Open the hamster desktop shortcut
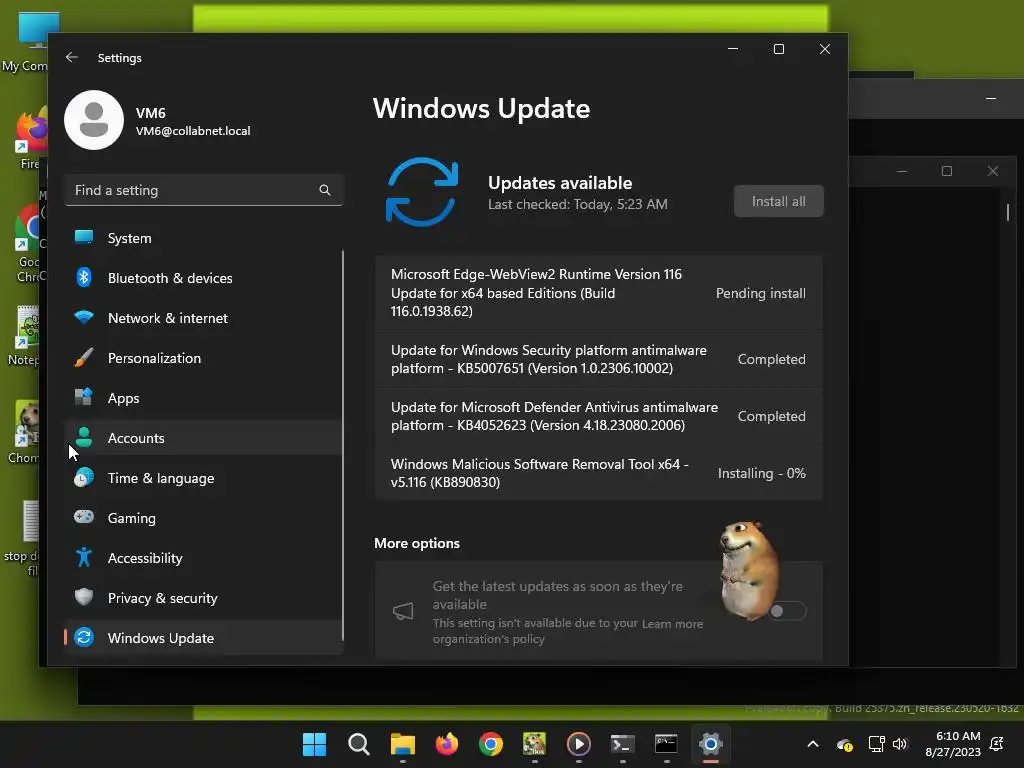Screen dimensions: 1024x768 point(24,432)
